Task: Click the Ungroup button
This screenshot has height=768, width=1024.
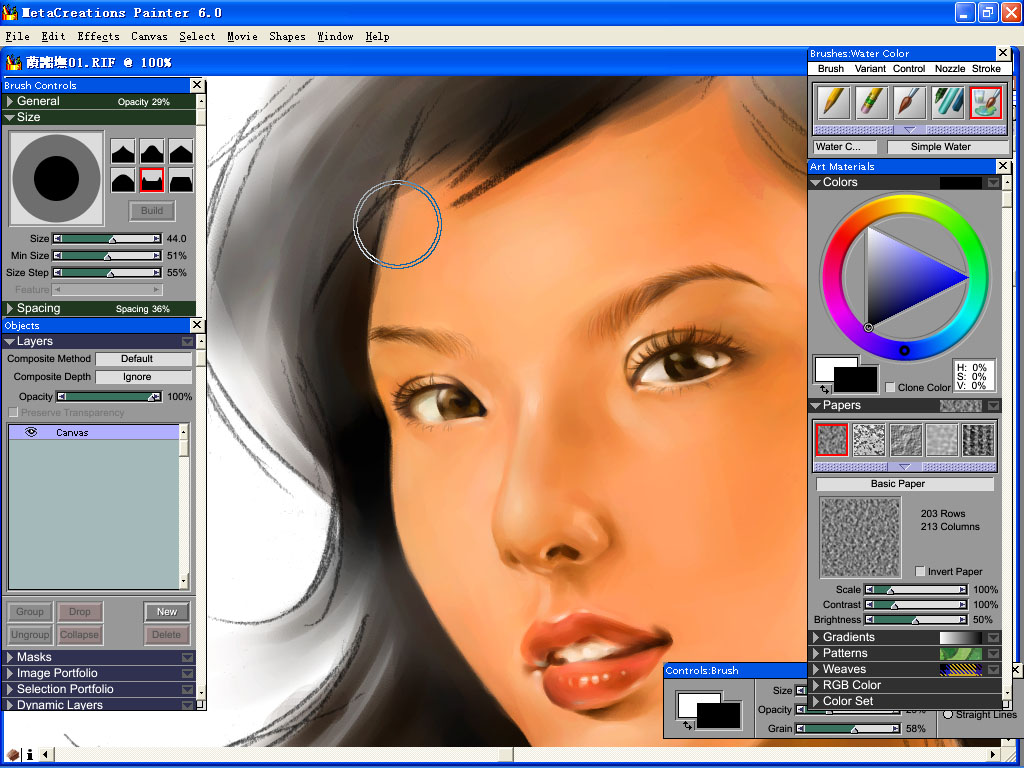Action: [x=29, y=635]
